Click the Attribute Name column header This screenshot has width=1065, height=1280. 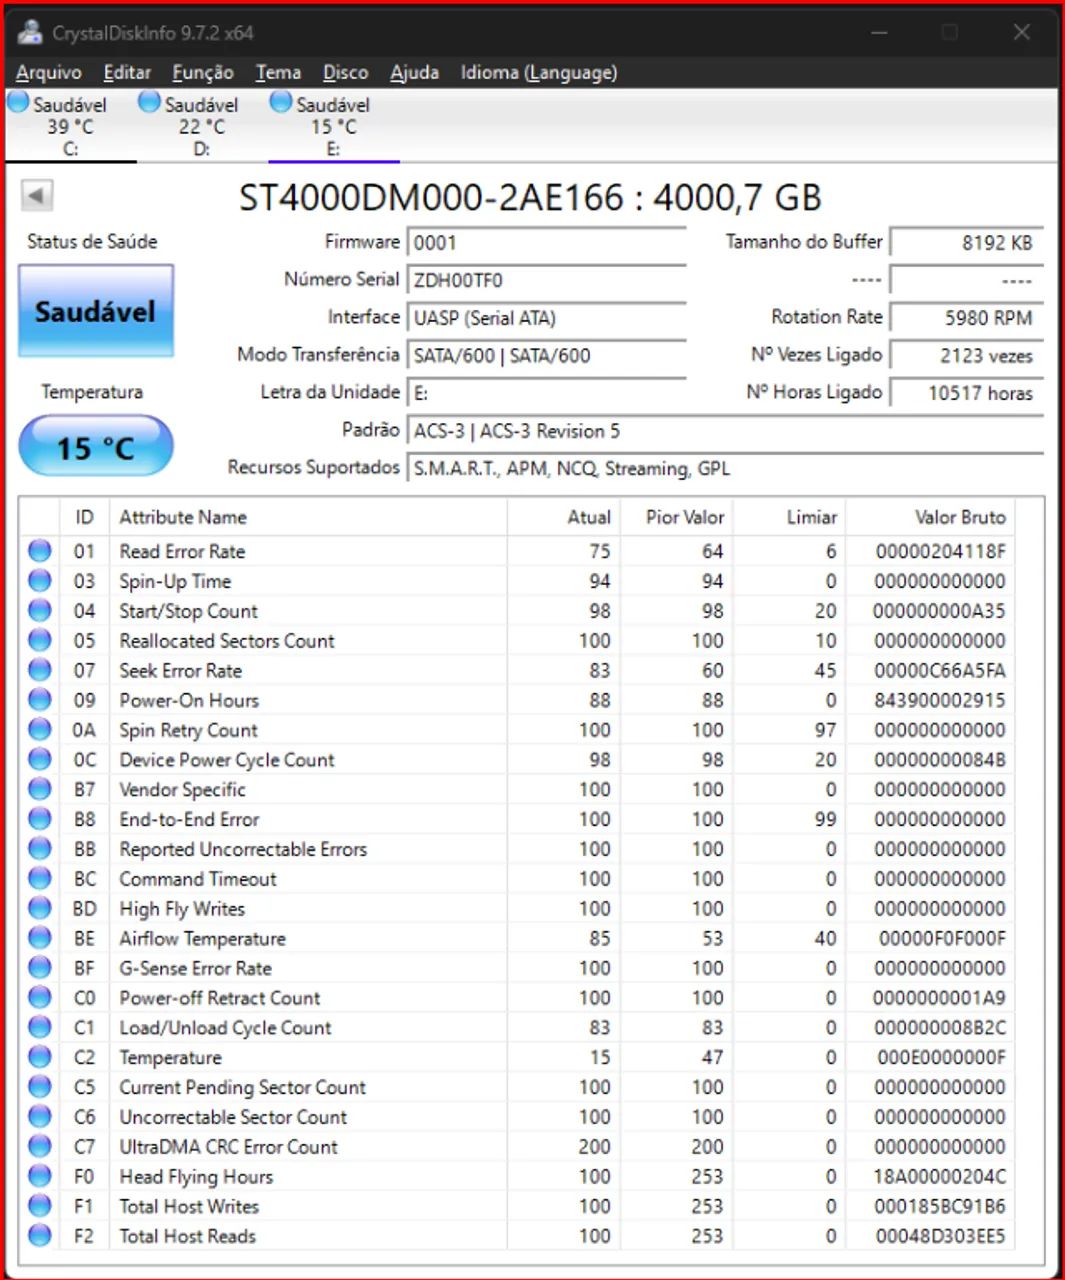[308, 517]
